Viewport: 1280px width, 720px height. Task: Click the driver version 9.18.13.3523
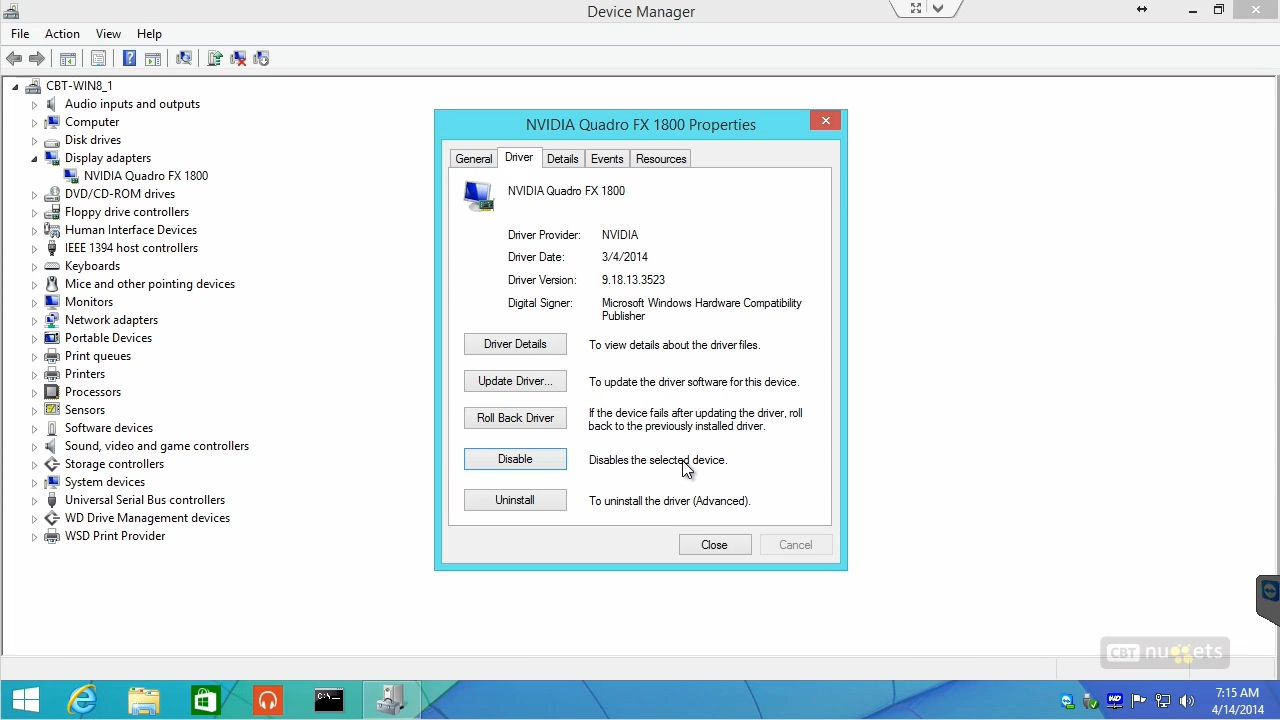(633, 280)
